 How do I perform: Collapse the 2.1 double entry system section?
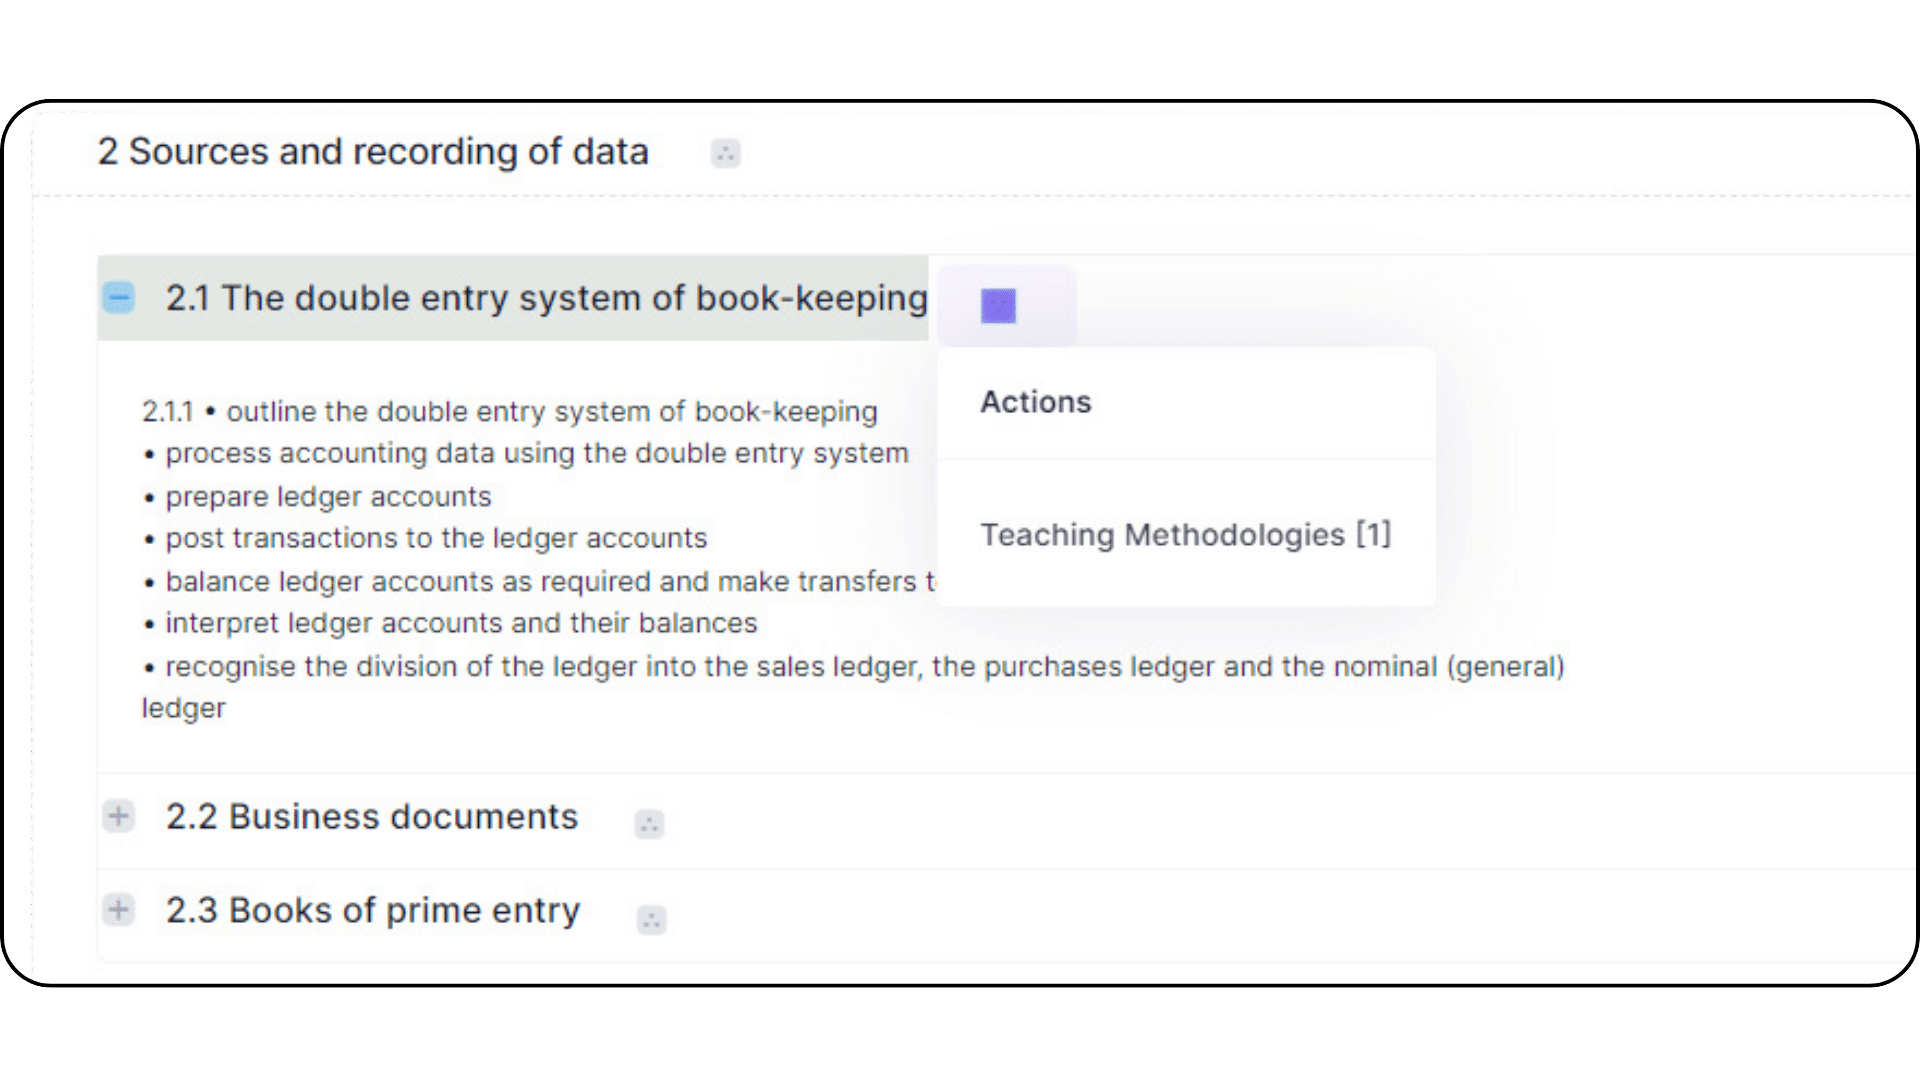pyautogui.click(x=118, y=298)
